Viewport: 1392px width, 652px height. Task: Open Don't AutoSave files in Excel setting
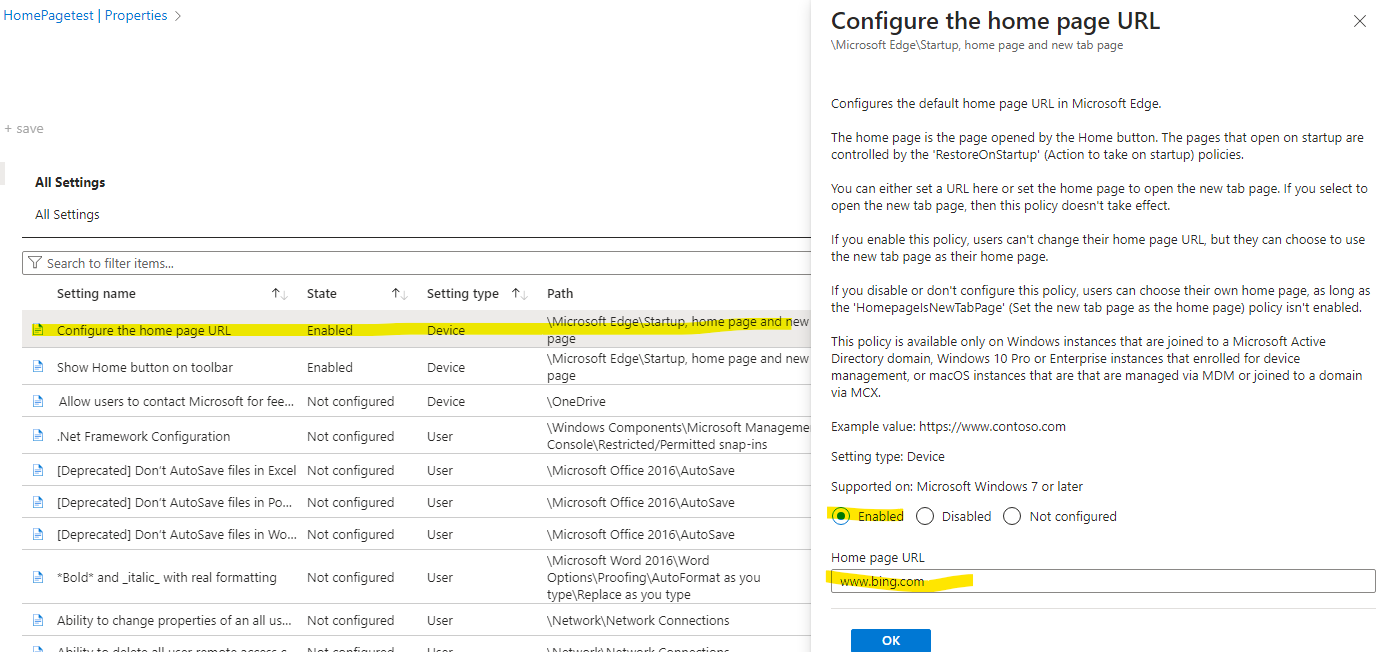click(x=177, y=470)
